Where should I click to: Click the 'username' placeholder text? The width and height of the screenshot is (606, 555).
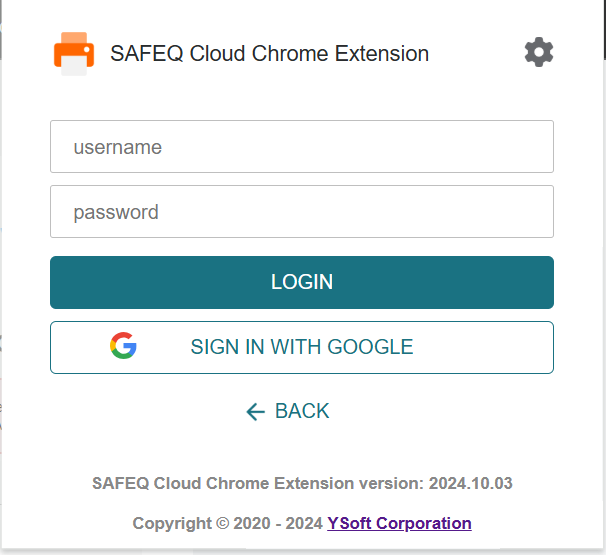117,147
